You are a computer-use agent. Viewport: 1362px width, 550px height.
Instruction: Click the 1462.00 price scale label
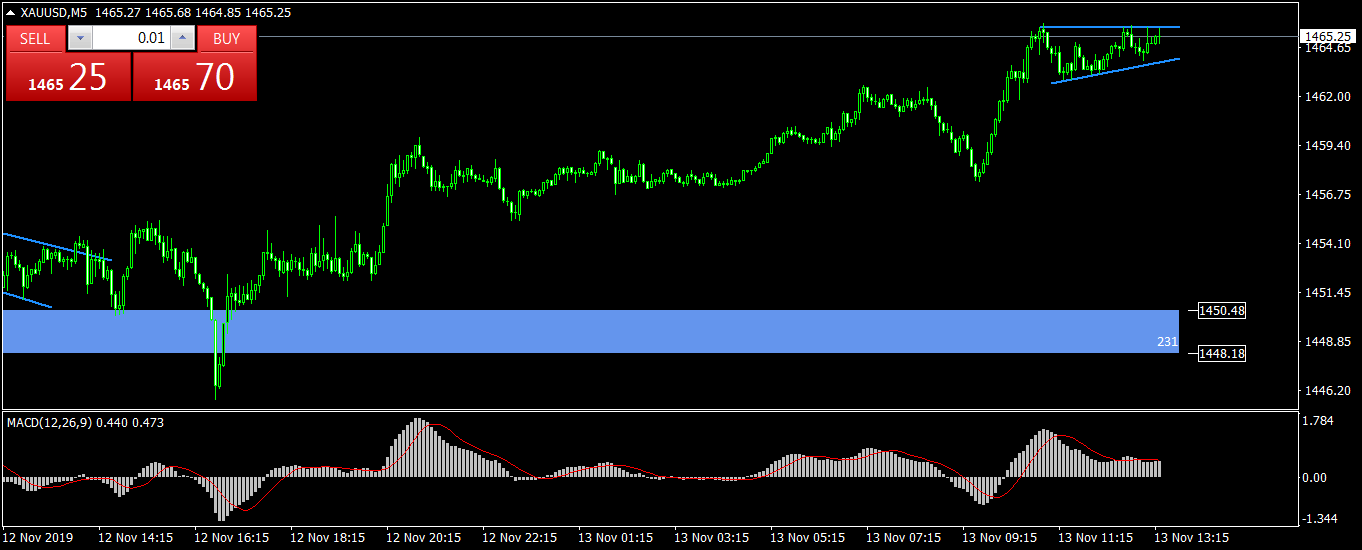point(1326,97)
